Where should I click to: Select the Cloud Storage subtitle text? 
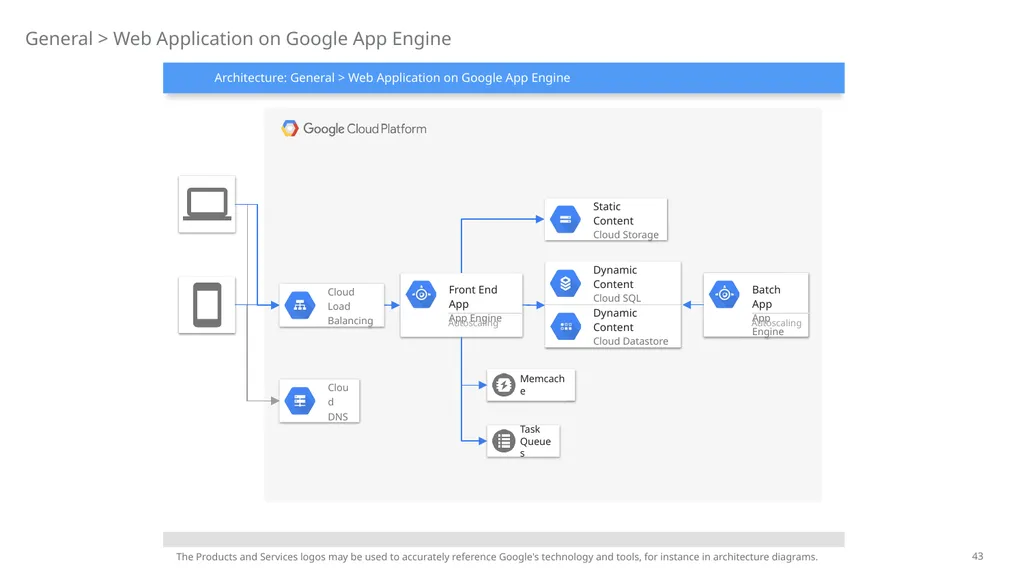pyautogui.click(x=626, y=235)
